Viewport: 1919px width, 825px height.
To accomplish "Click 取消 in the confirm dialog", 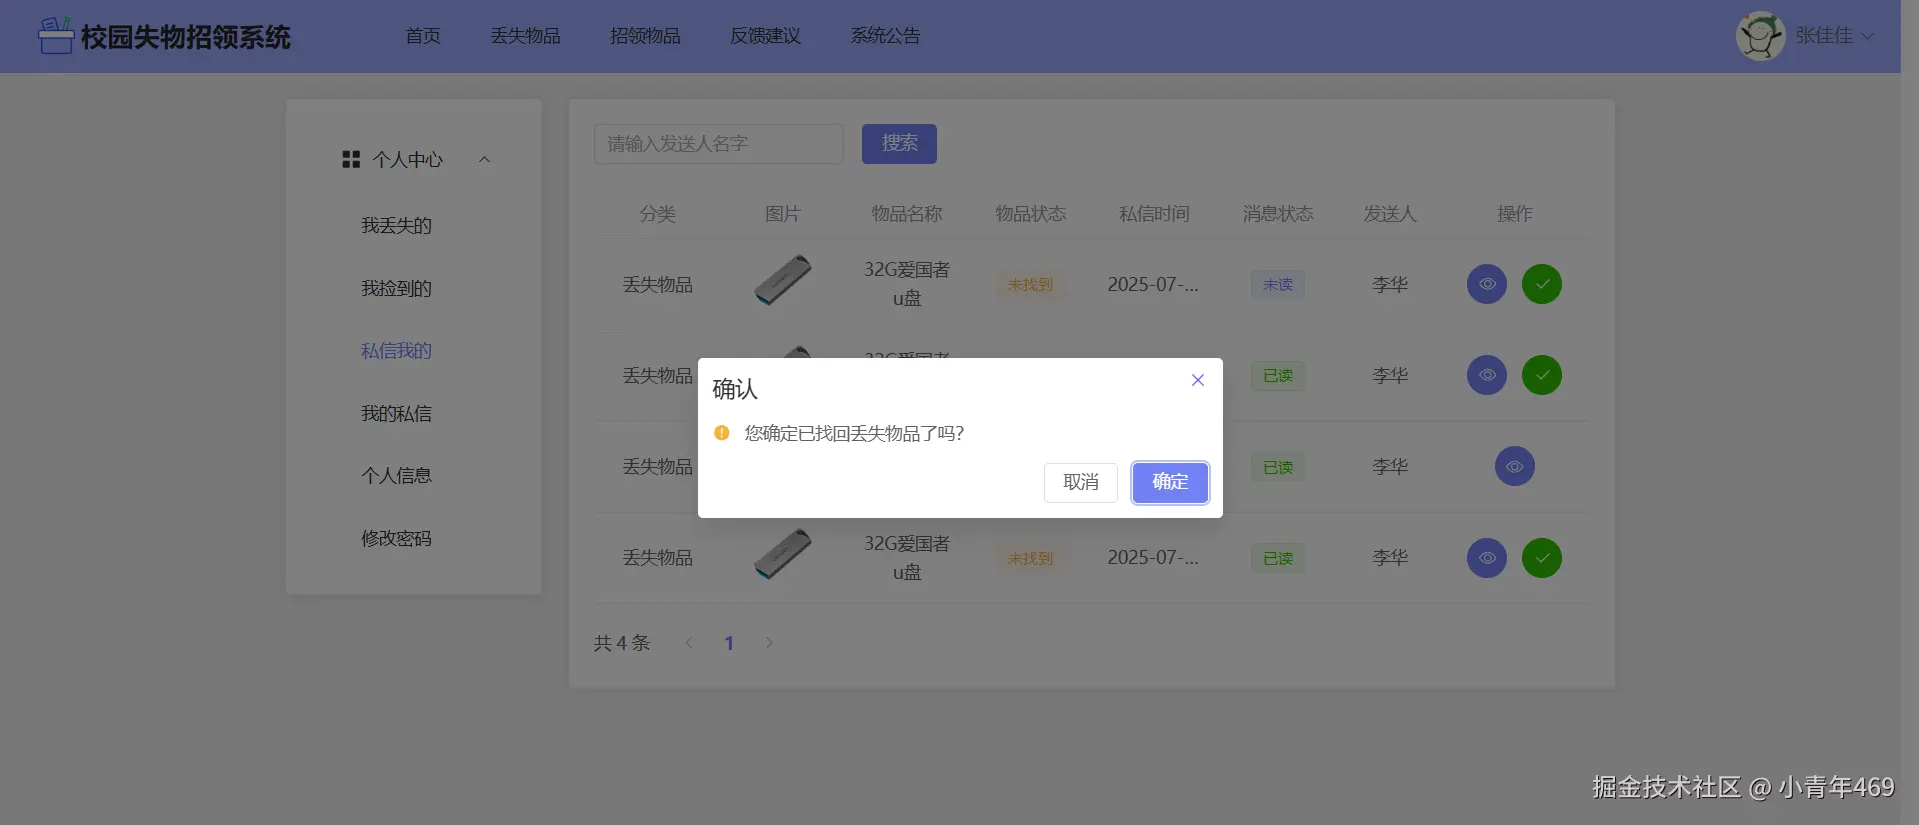I will point(1081,483).
